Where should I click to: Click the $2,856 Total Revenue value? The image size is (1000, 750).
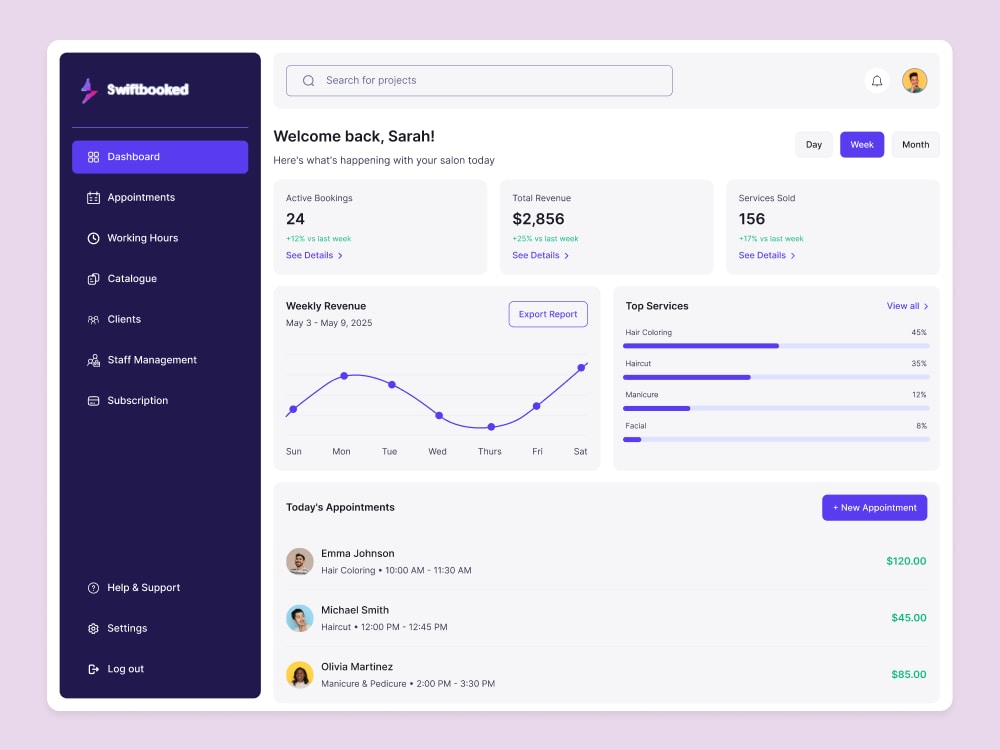pos(538,219)
